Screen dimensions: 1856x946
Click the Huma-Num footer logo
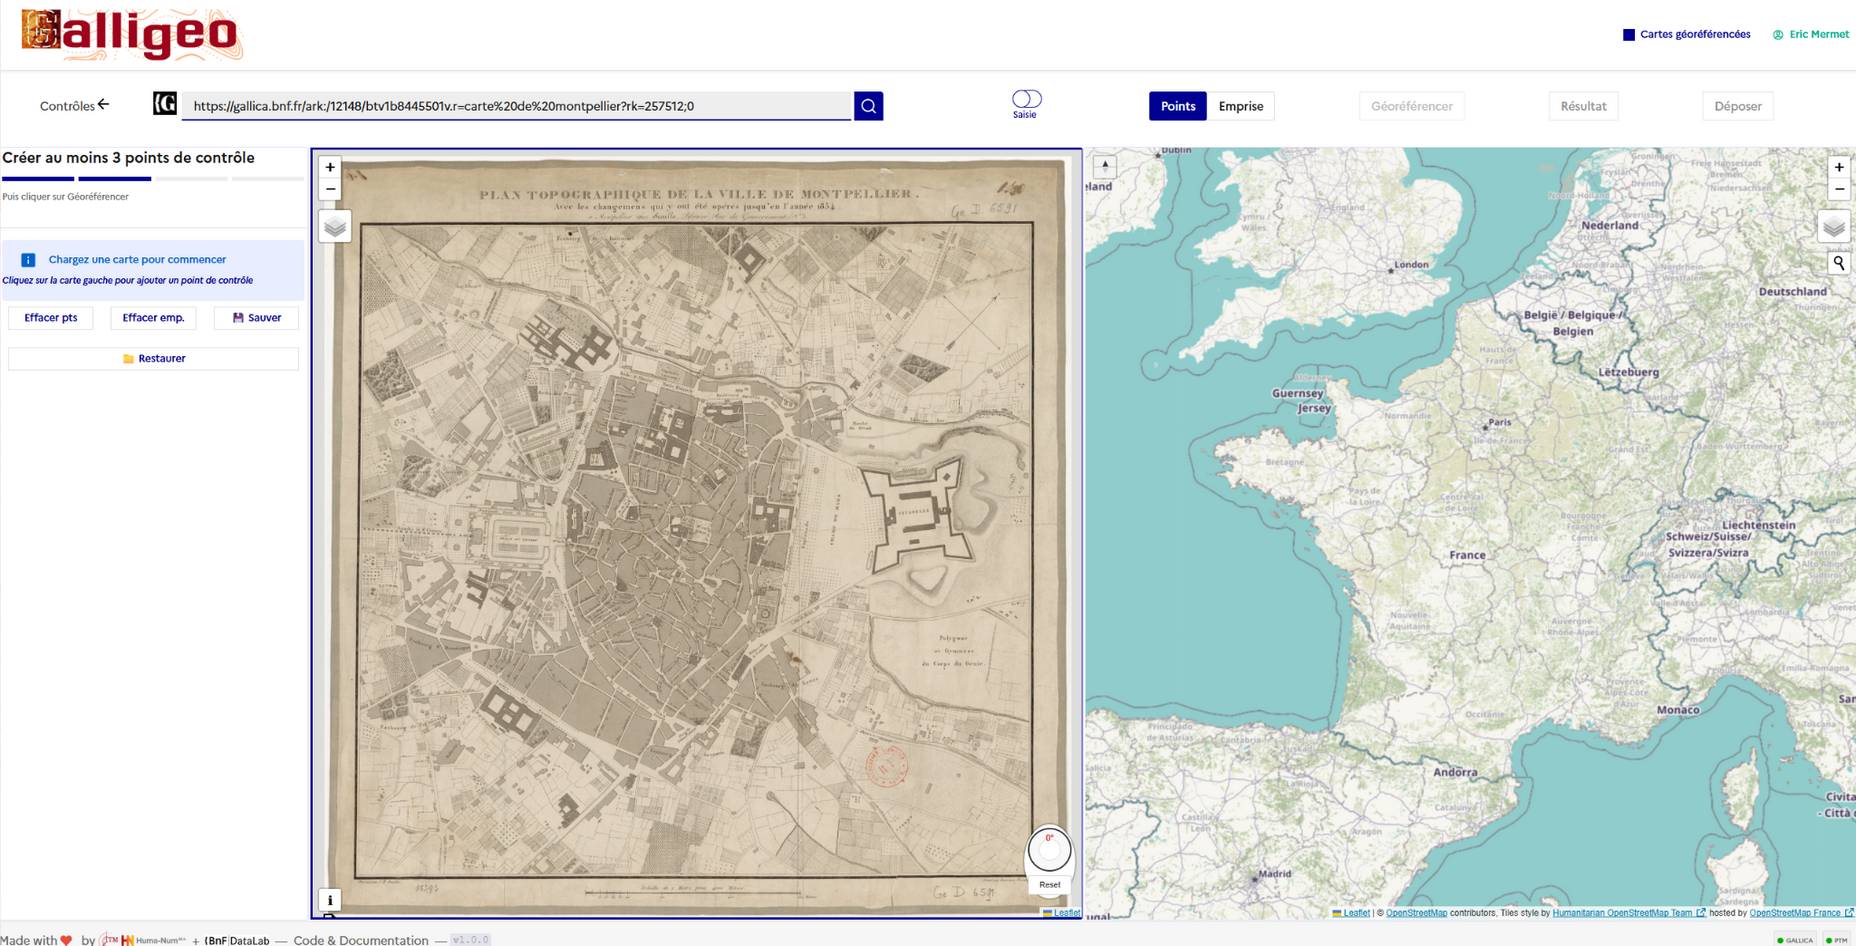coord(153,940)
